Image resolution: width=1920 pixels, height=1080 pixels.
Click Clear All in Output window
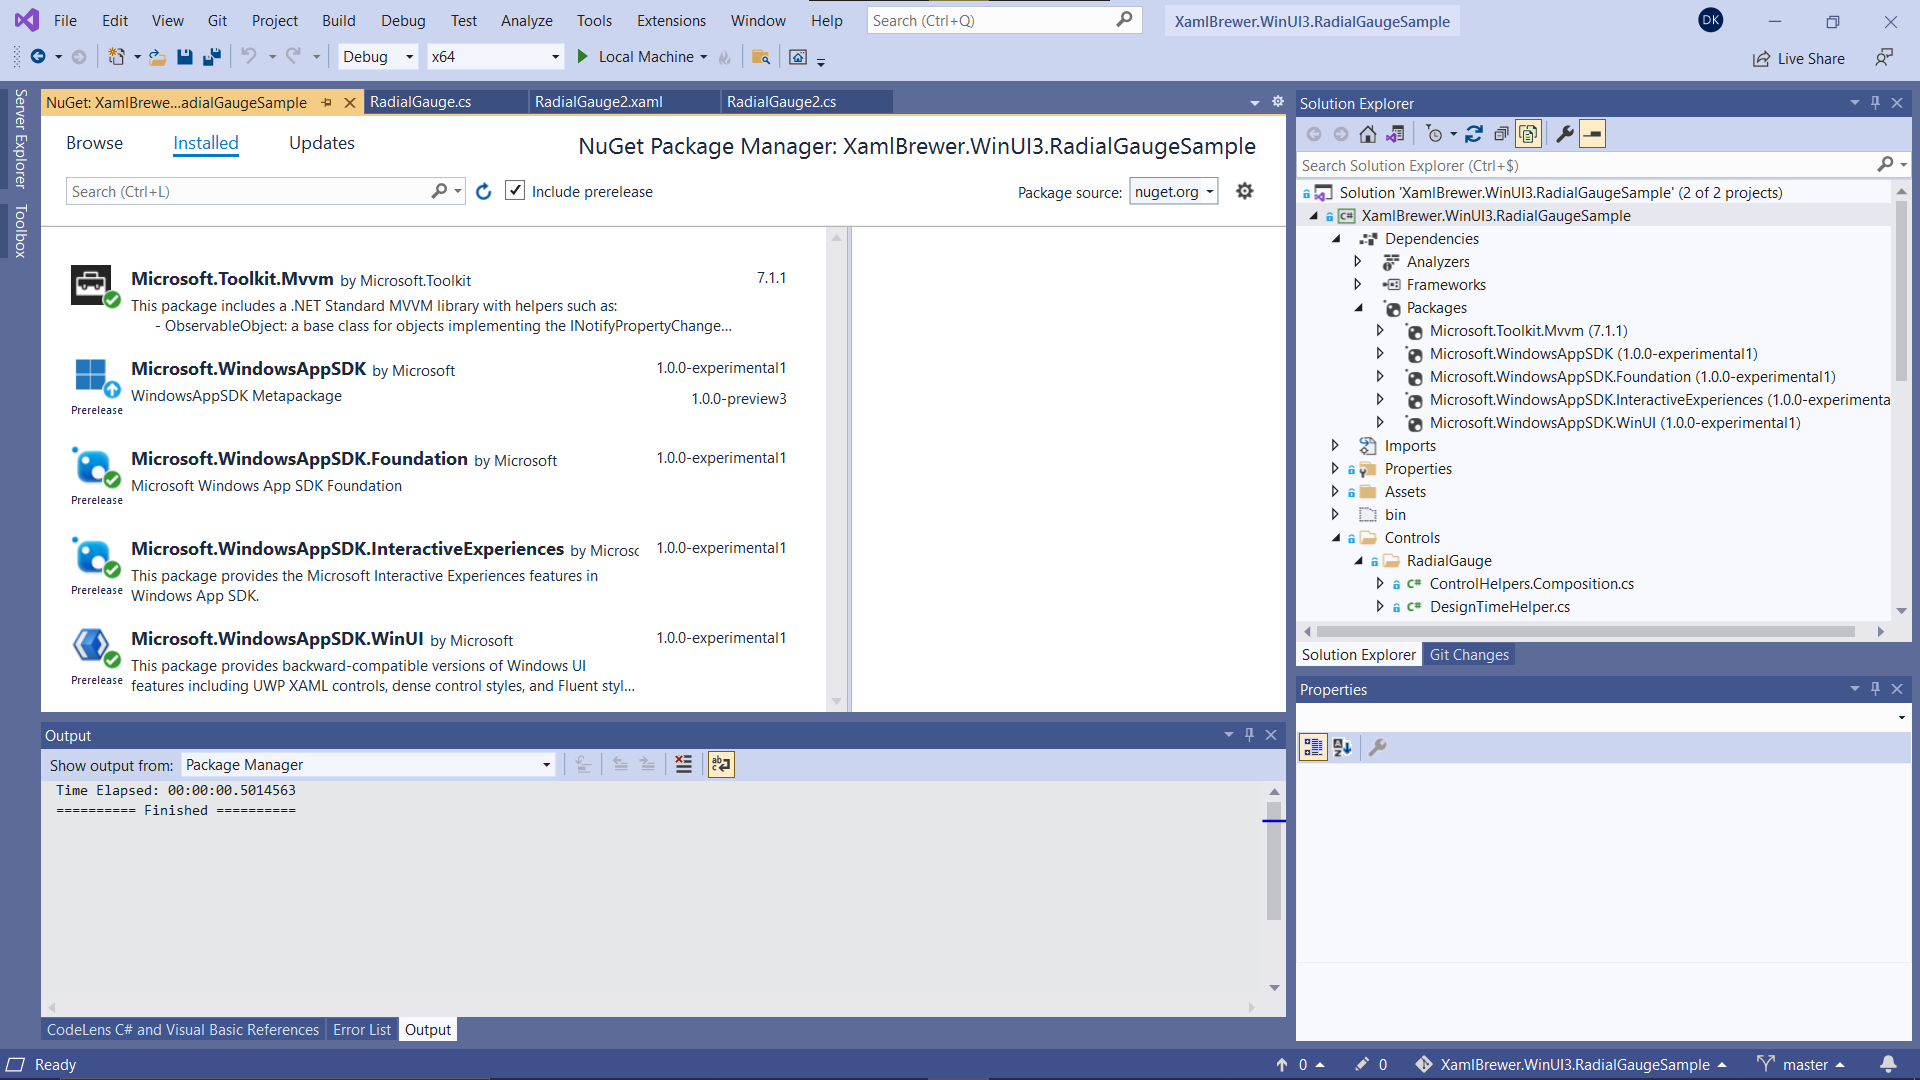[683, 765]
